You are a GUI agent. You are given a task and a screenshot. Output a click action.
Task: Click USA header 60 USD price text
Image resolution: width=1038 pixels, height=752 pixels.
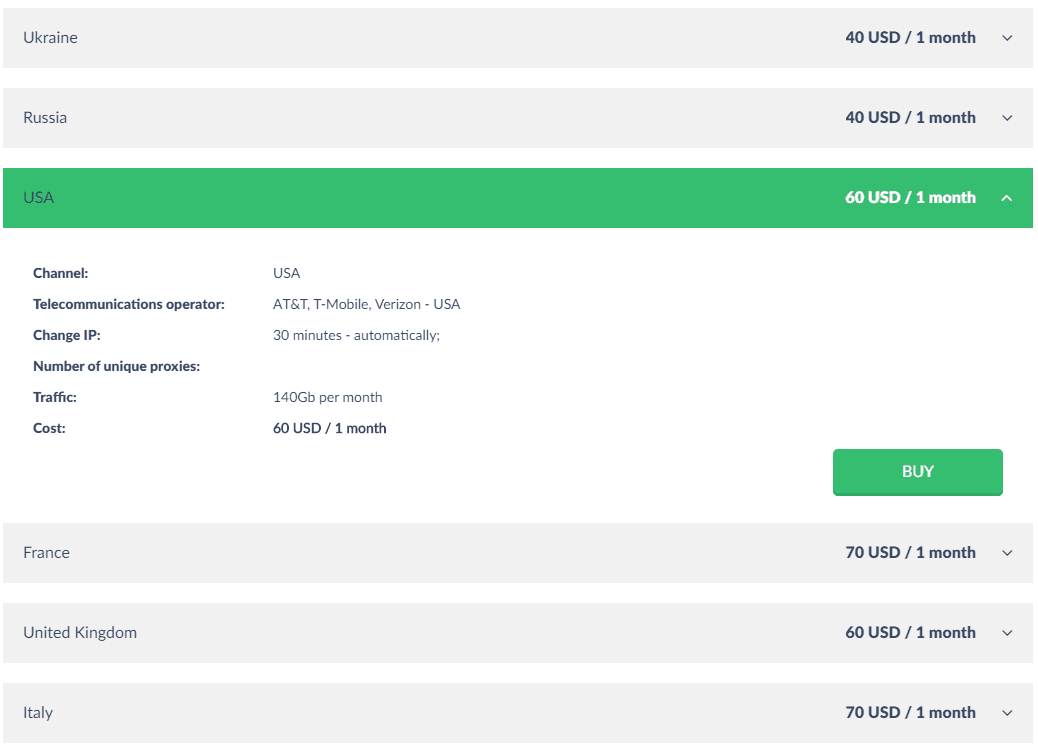coord(910,198)
